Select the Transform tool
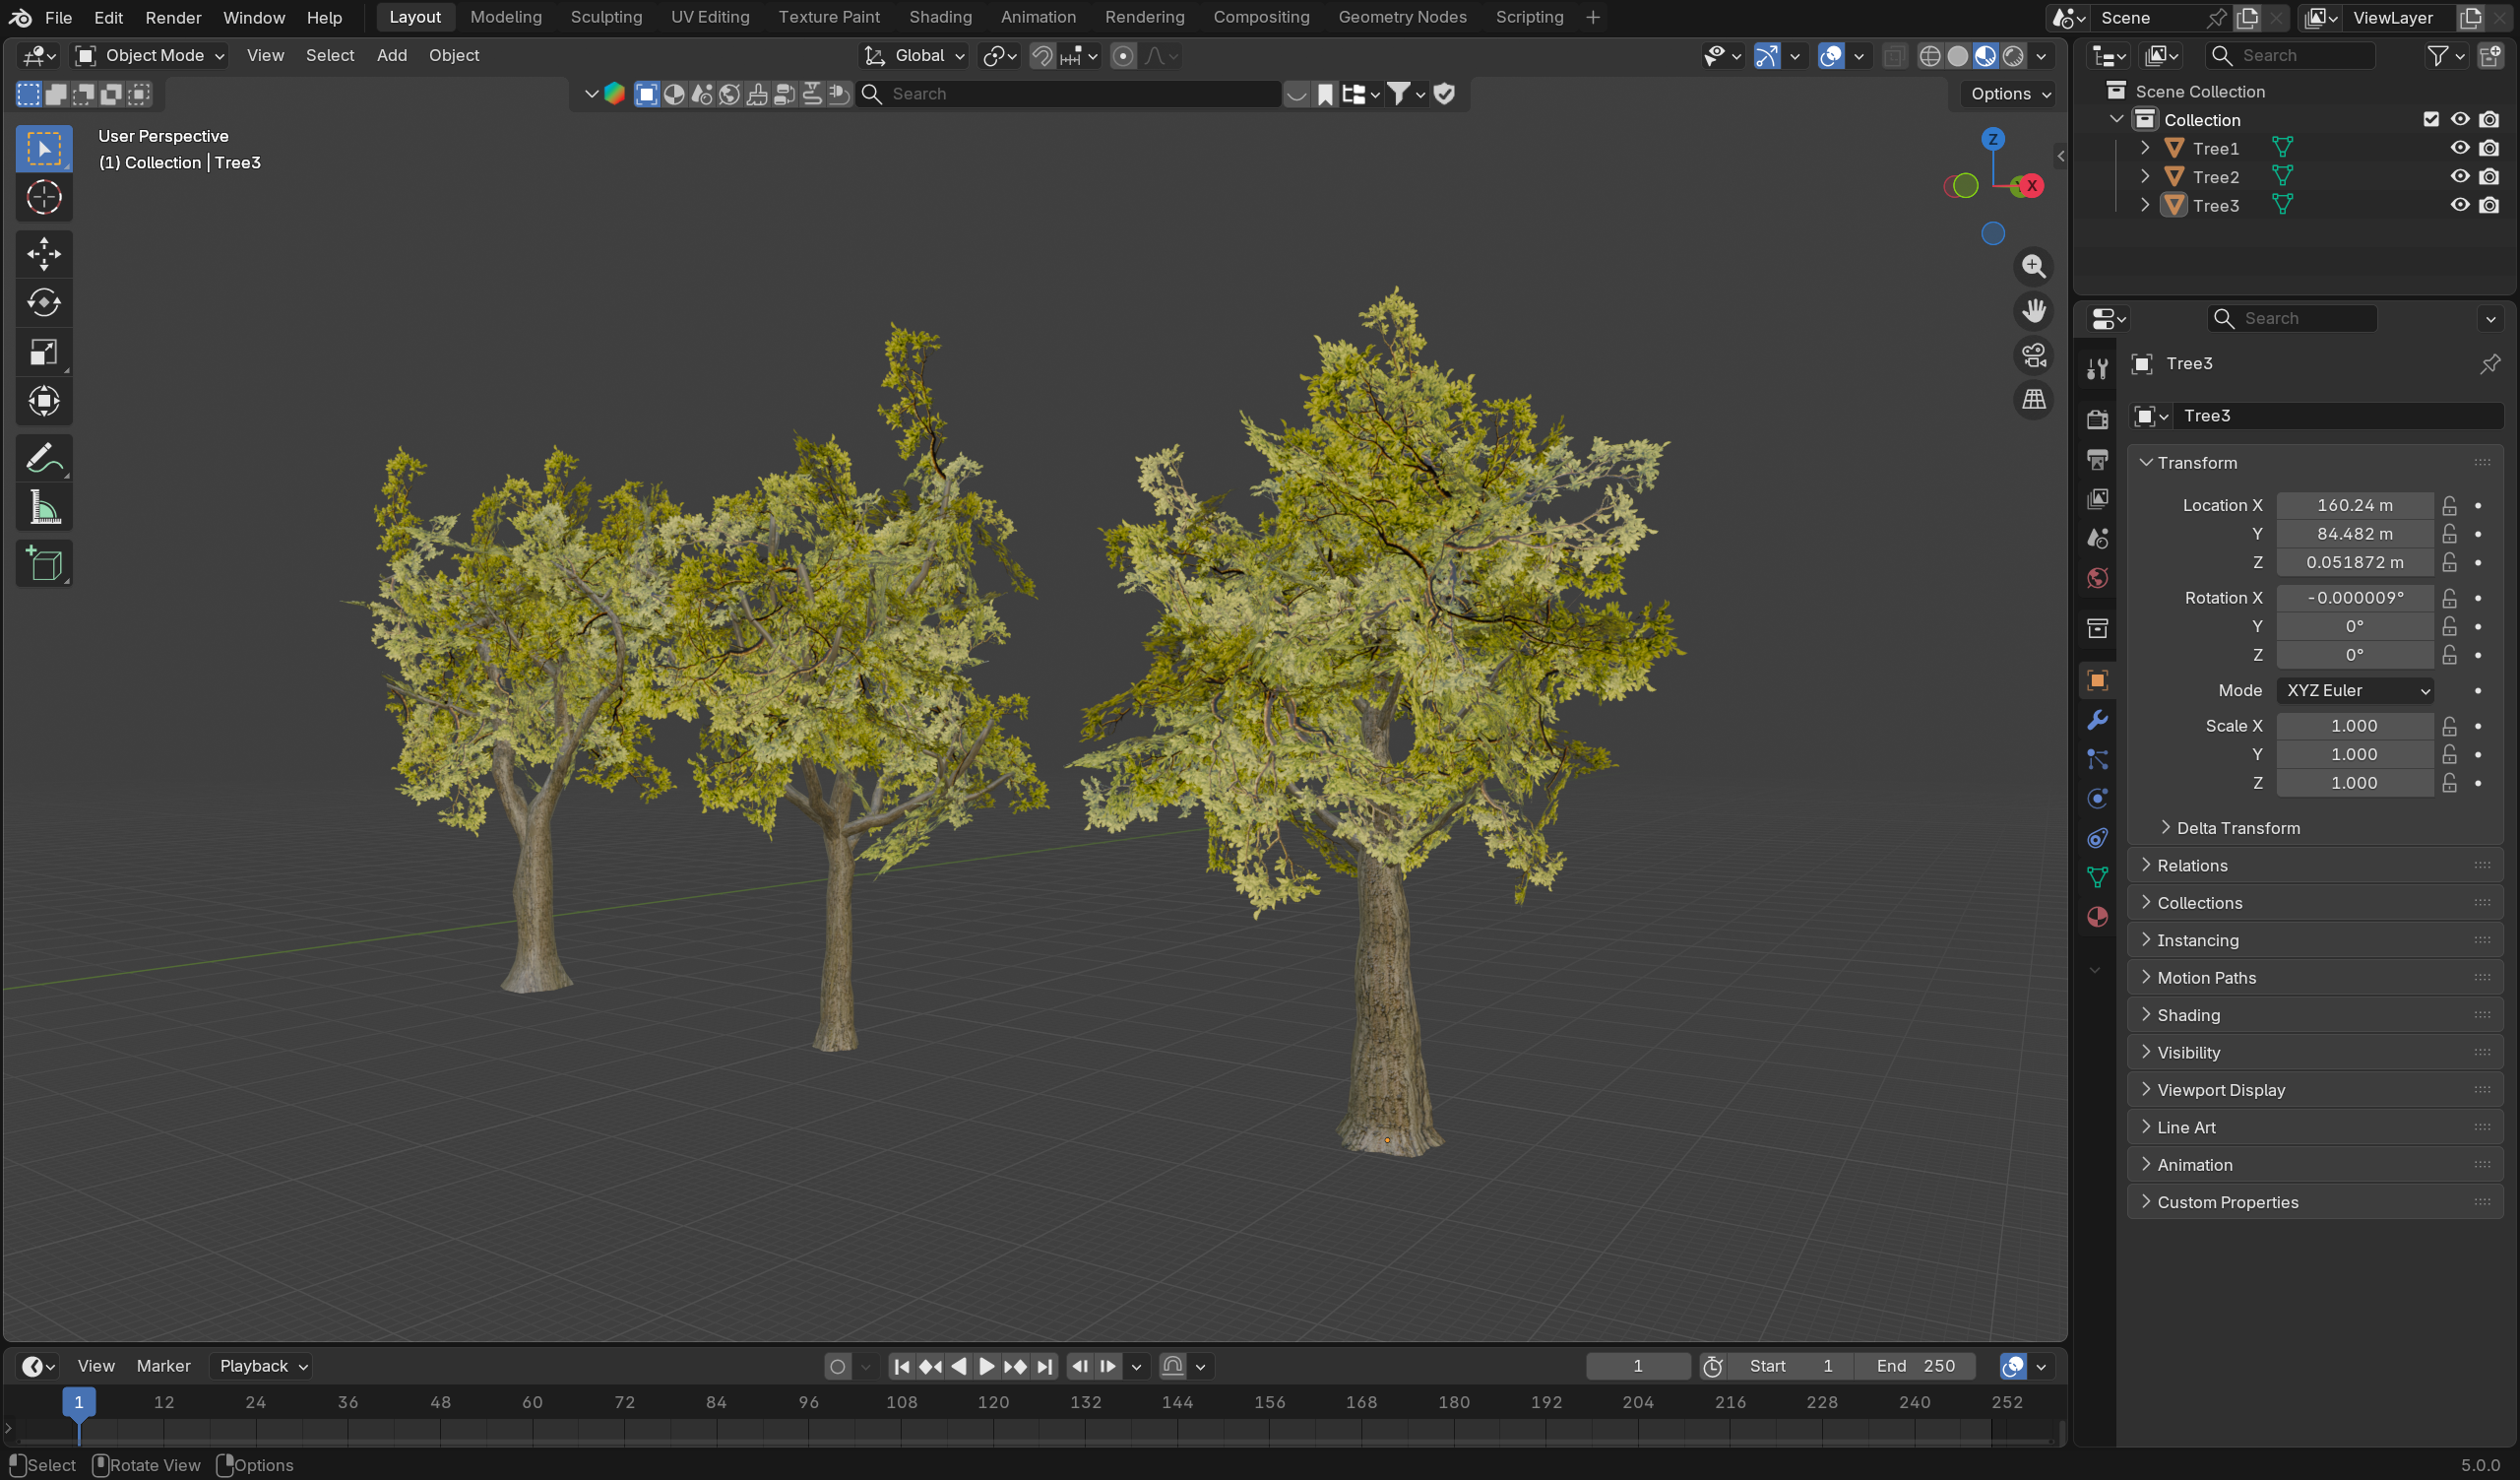Viewport: 2520px width, 1480px height. (44, 401)
